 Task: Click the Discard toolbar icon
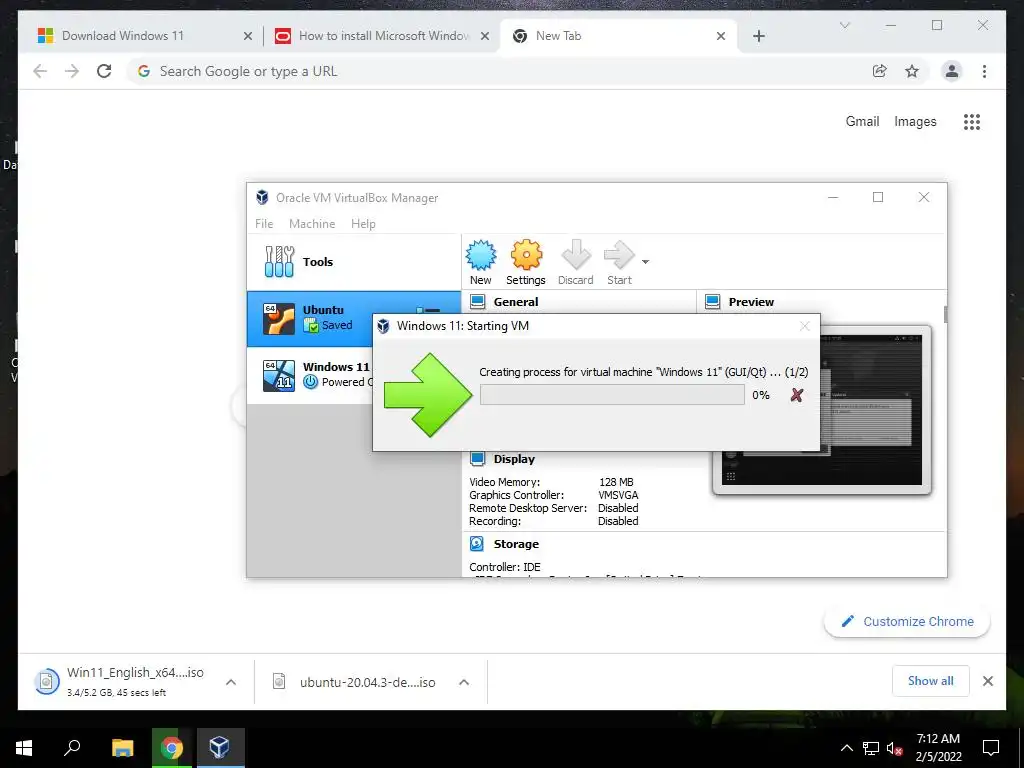tap(575, 263)
